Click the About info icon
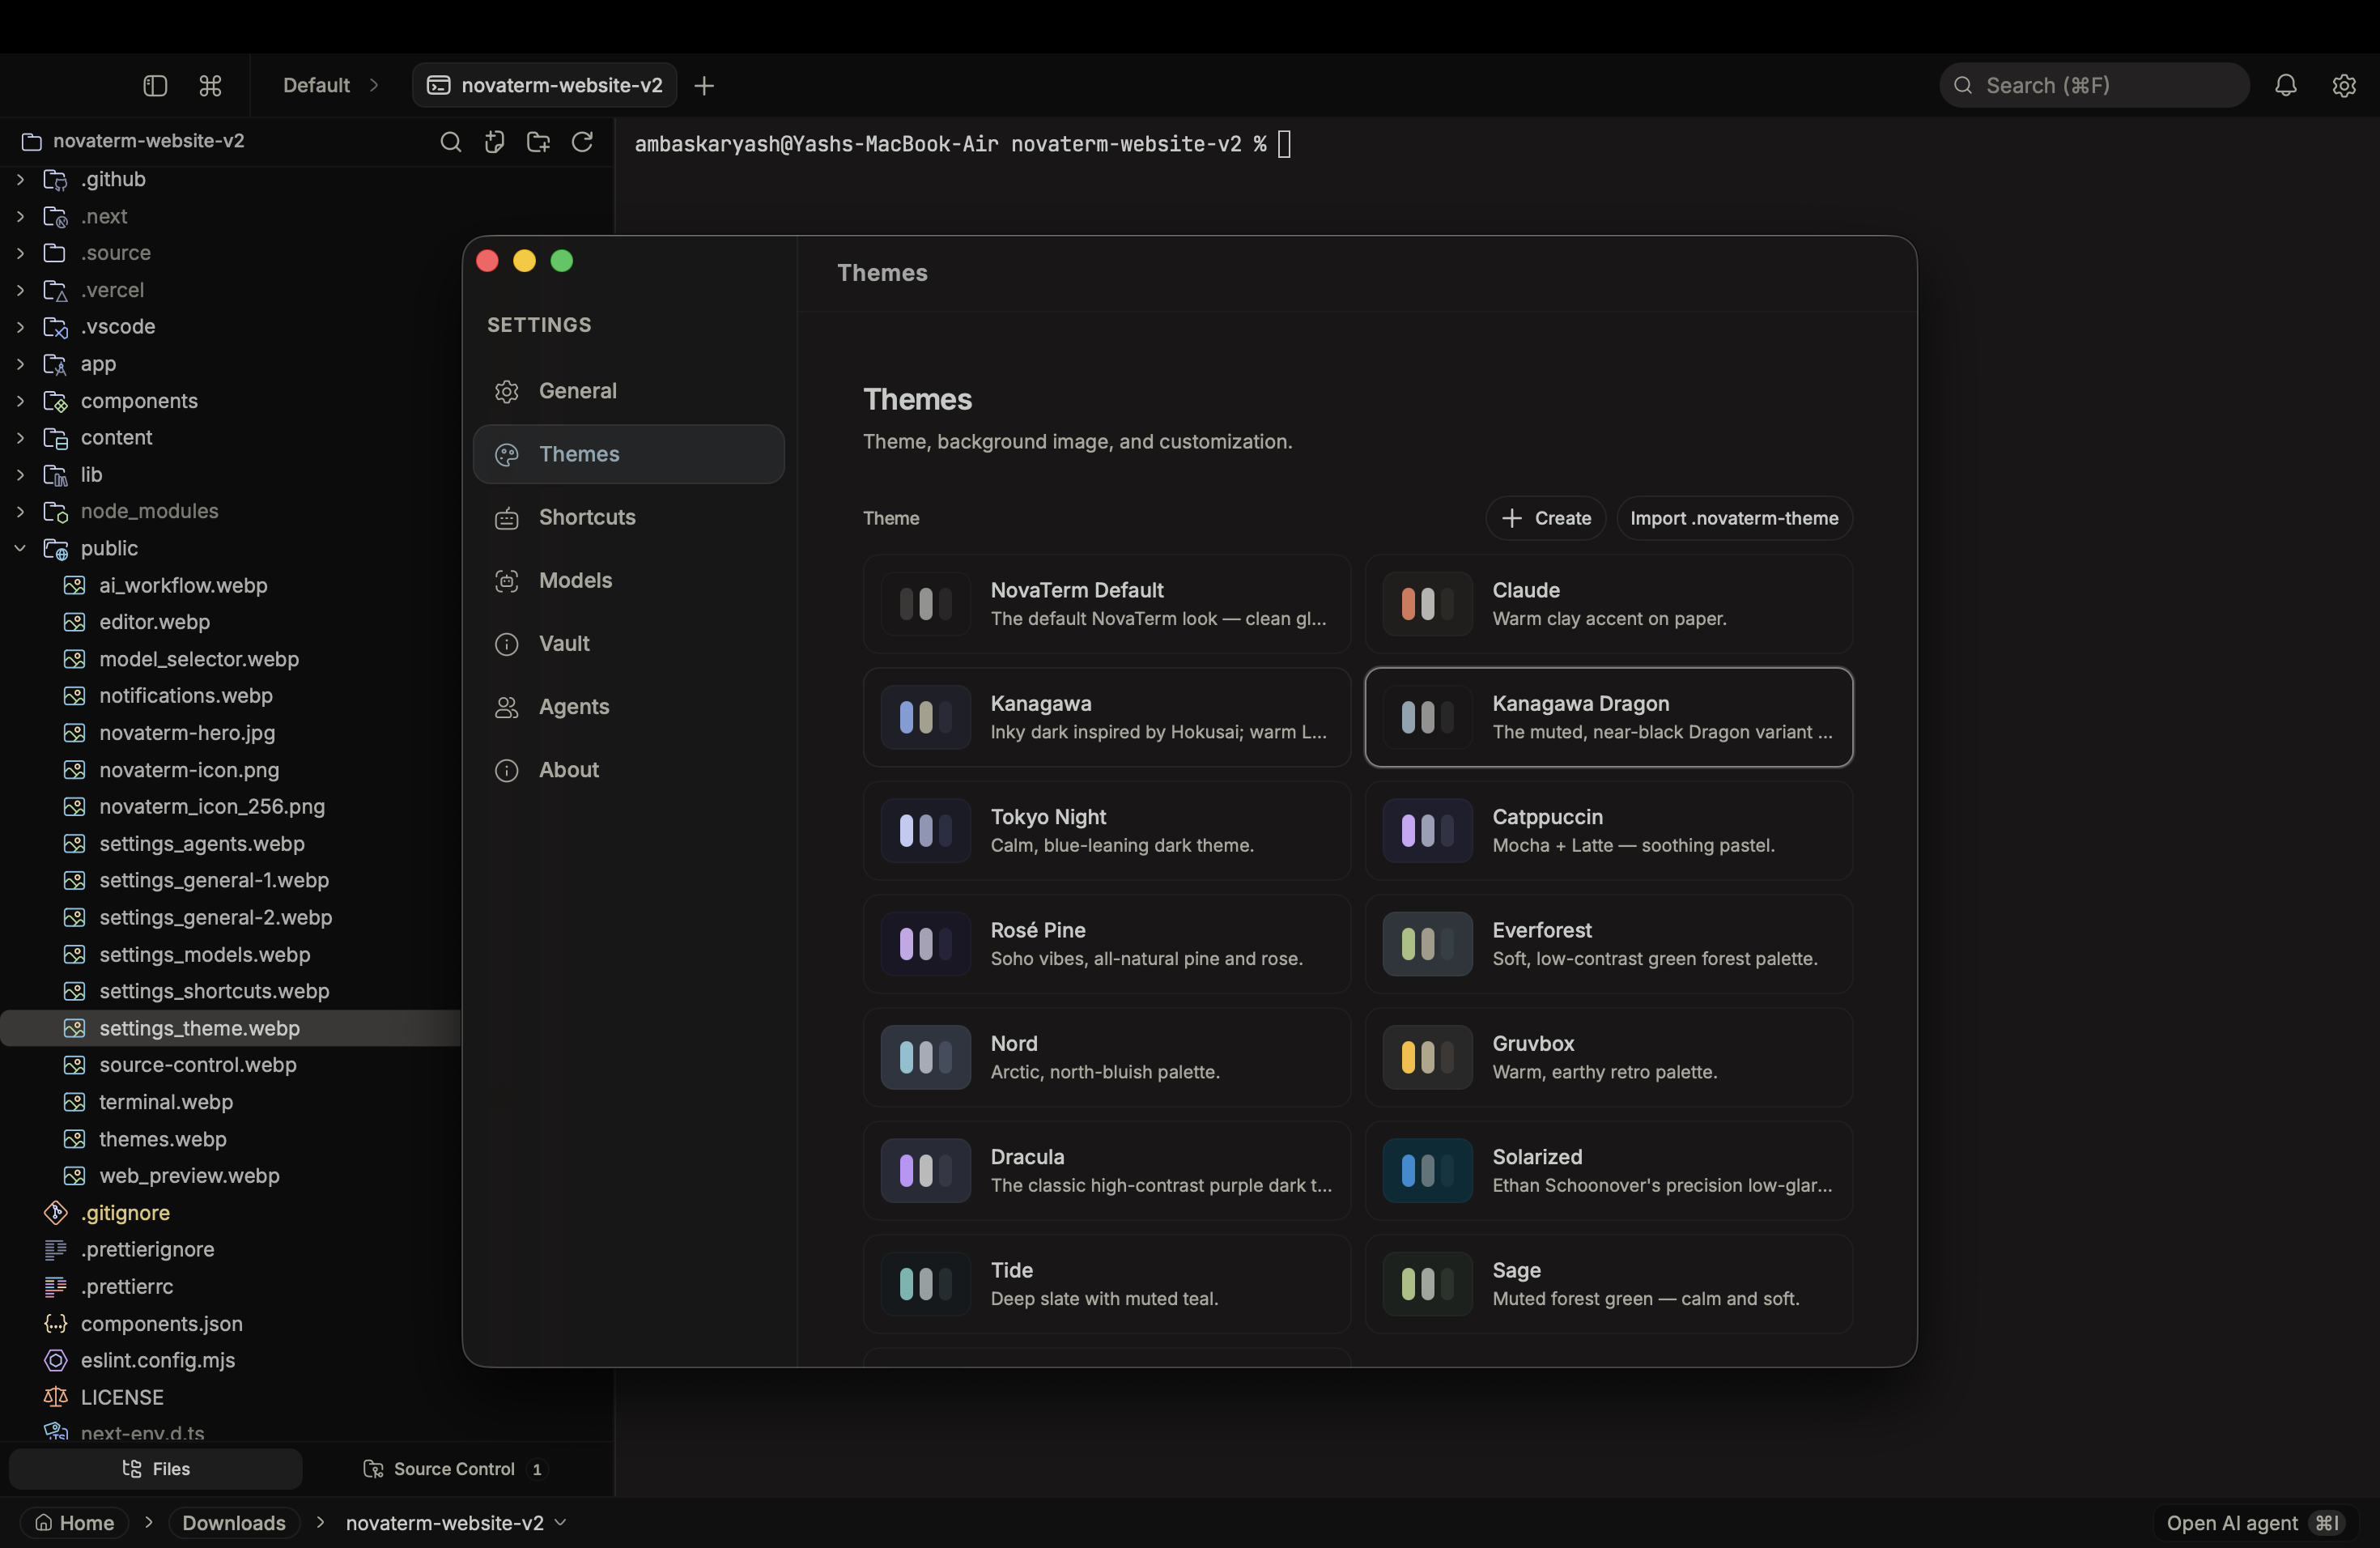 (x=507, y=770)
